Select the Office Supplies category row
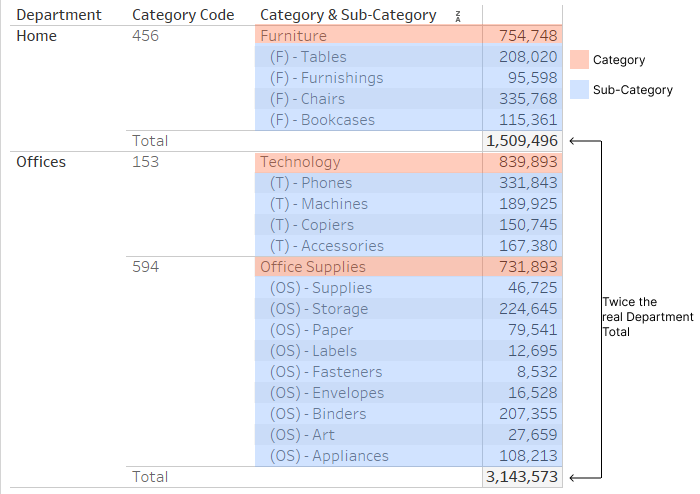Image resolution: width=700 pixels, height=494 pixels. click(408, 267)
